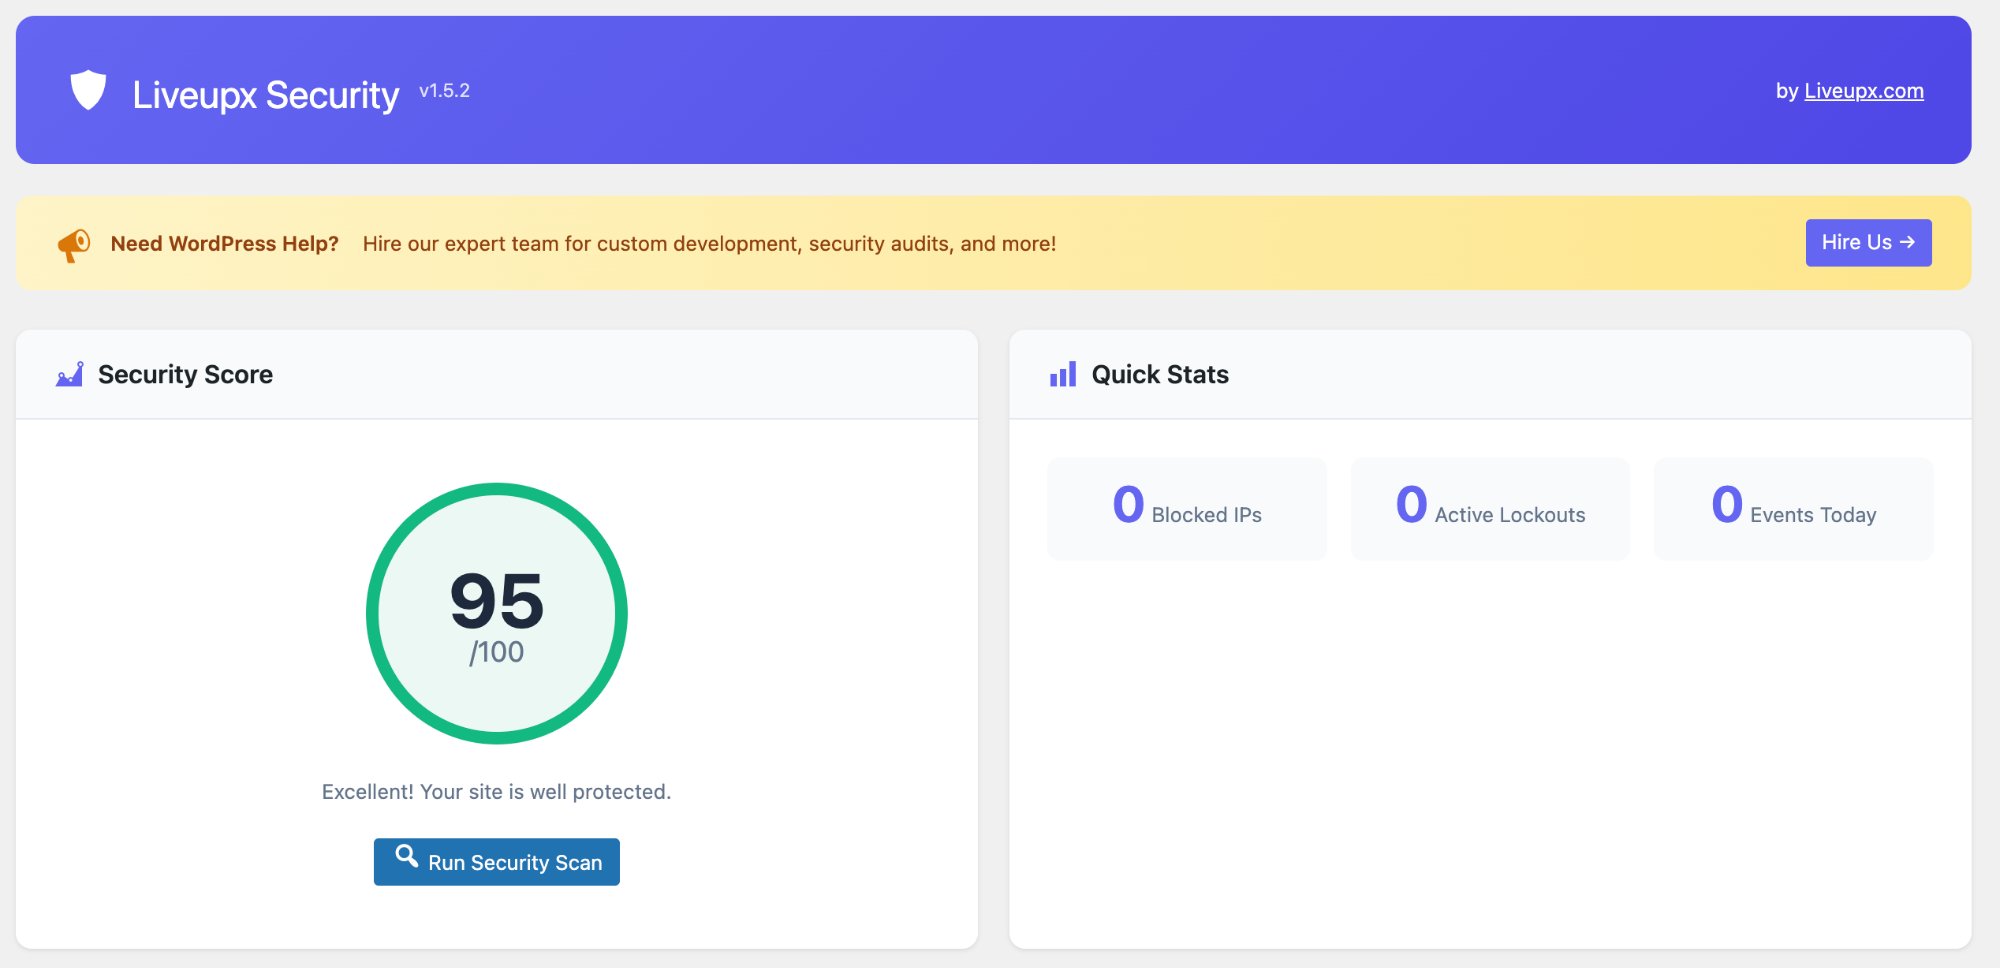Click the Security Score chart icon

pyautogui.click(x=70, y=374)
